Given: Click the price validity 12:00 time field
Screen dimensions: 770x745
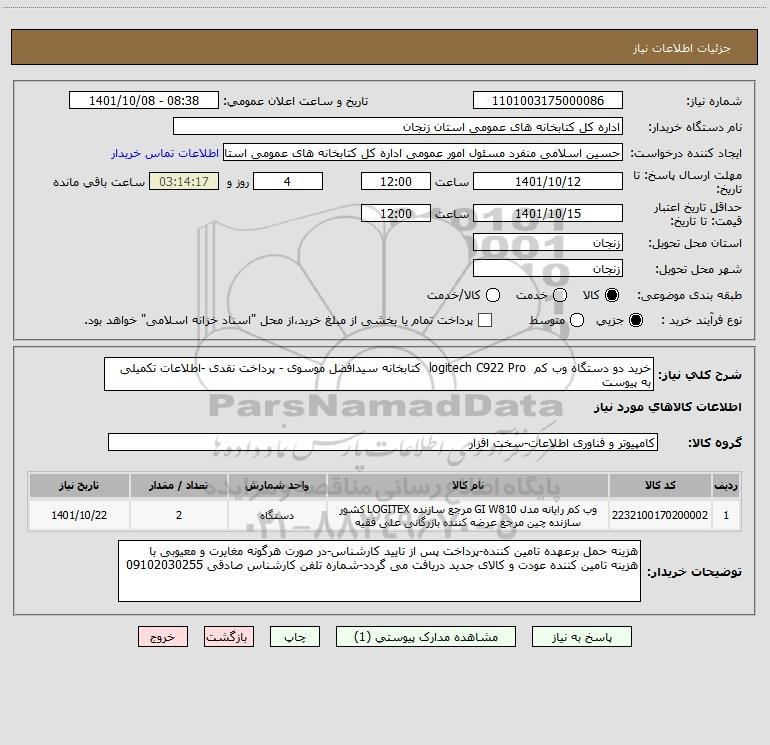Looking at the screenshot, I should point(396,213).
